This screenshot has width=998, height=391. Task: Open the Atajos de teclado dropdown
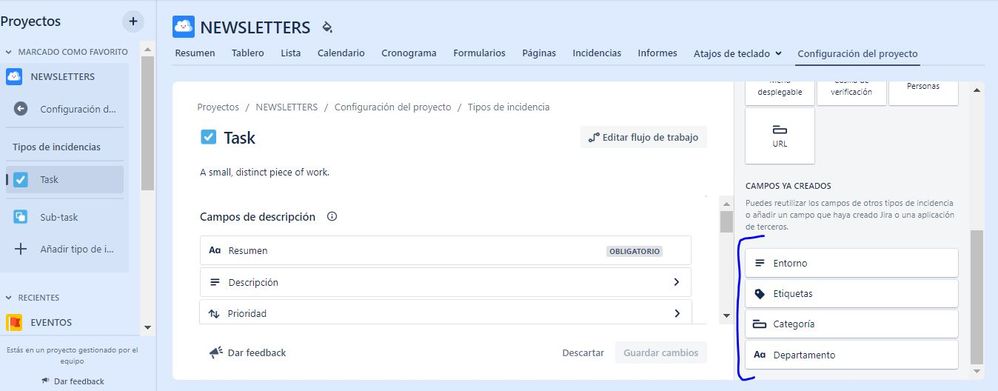pos(738,53)
